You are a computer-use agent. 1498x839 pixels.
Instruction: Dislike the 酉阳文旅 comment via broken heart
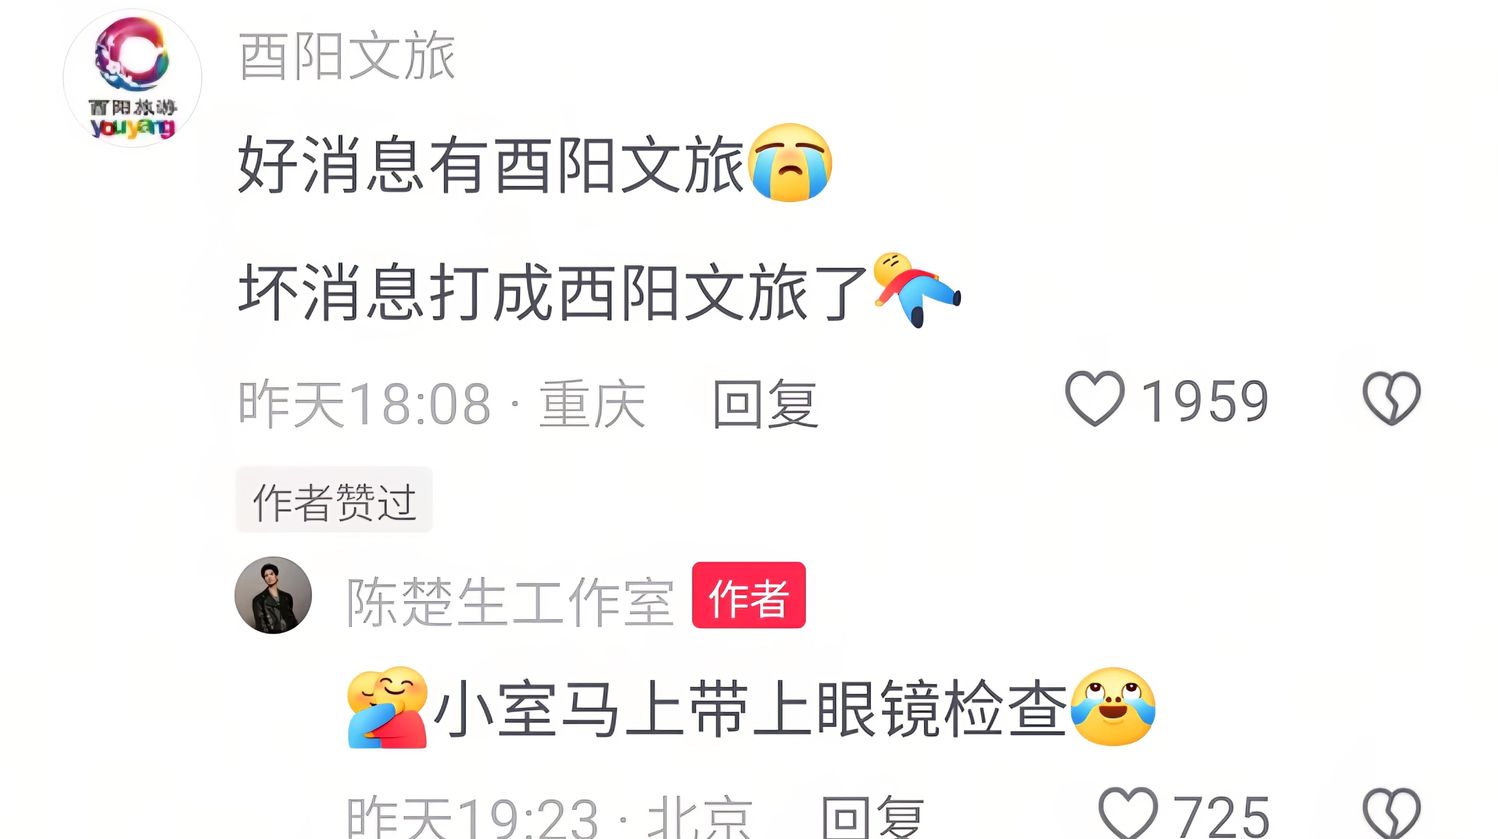pos(1391,399)
